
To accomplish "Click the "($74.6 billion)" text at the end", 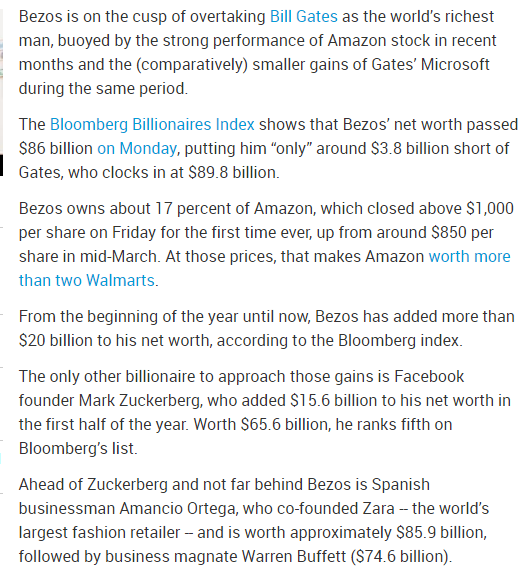I will click(x=401, y=557).
